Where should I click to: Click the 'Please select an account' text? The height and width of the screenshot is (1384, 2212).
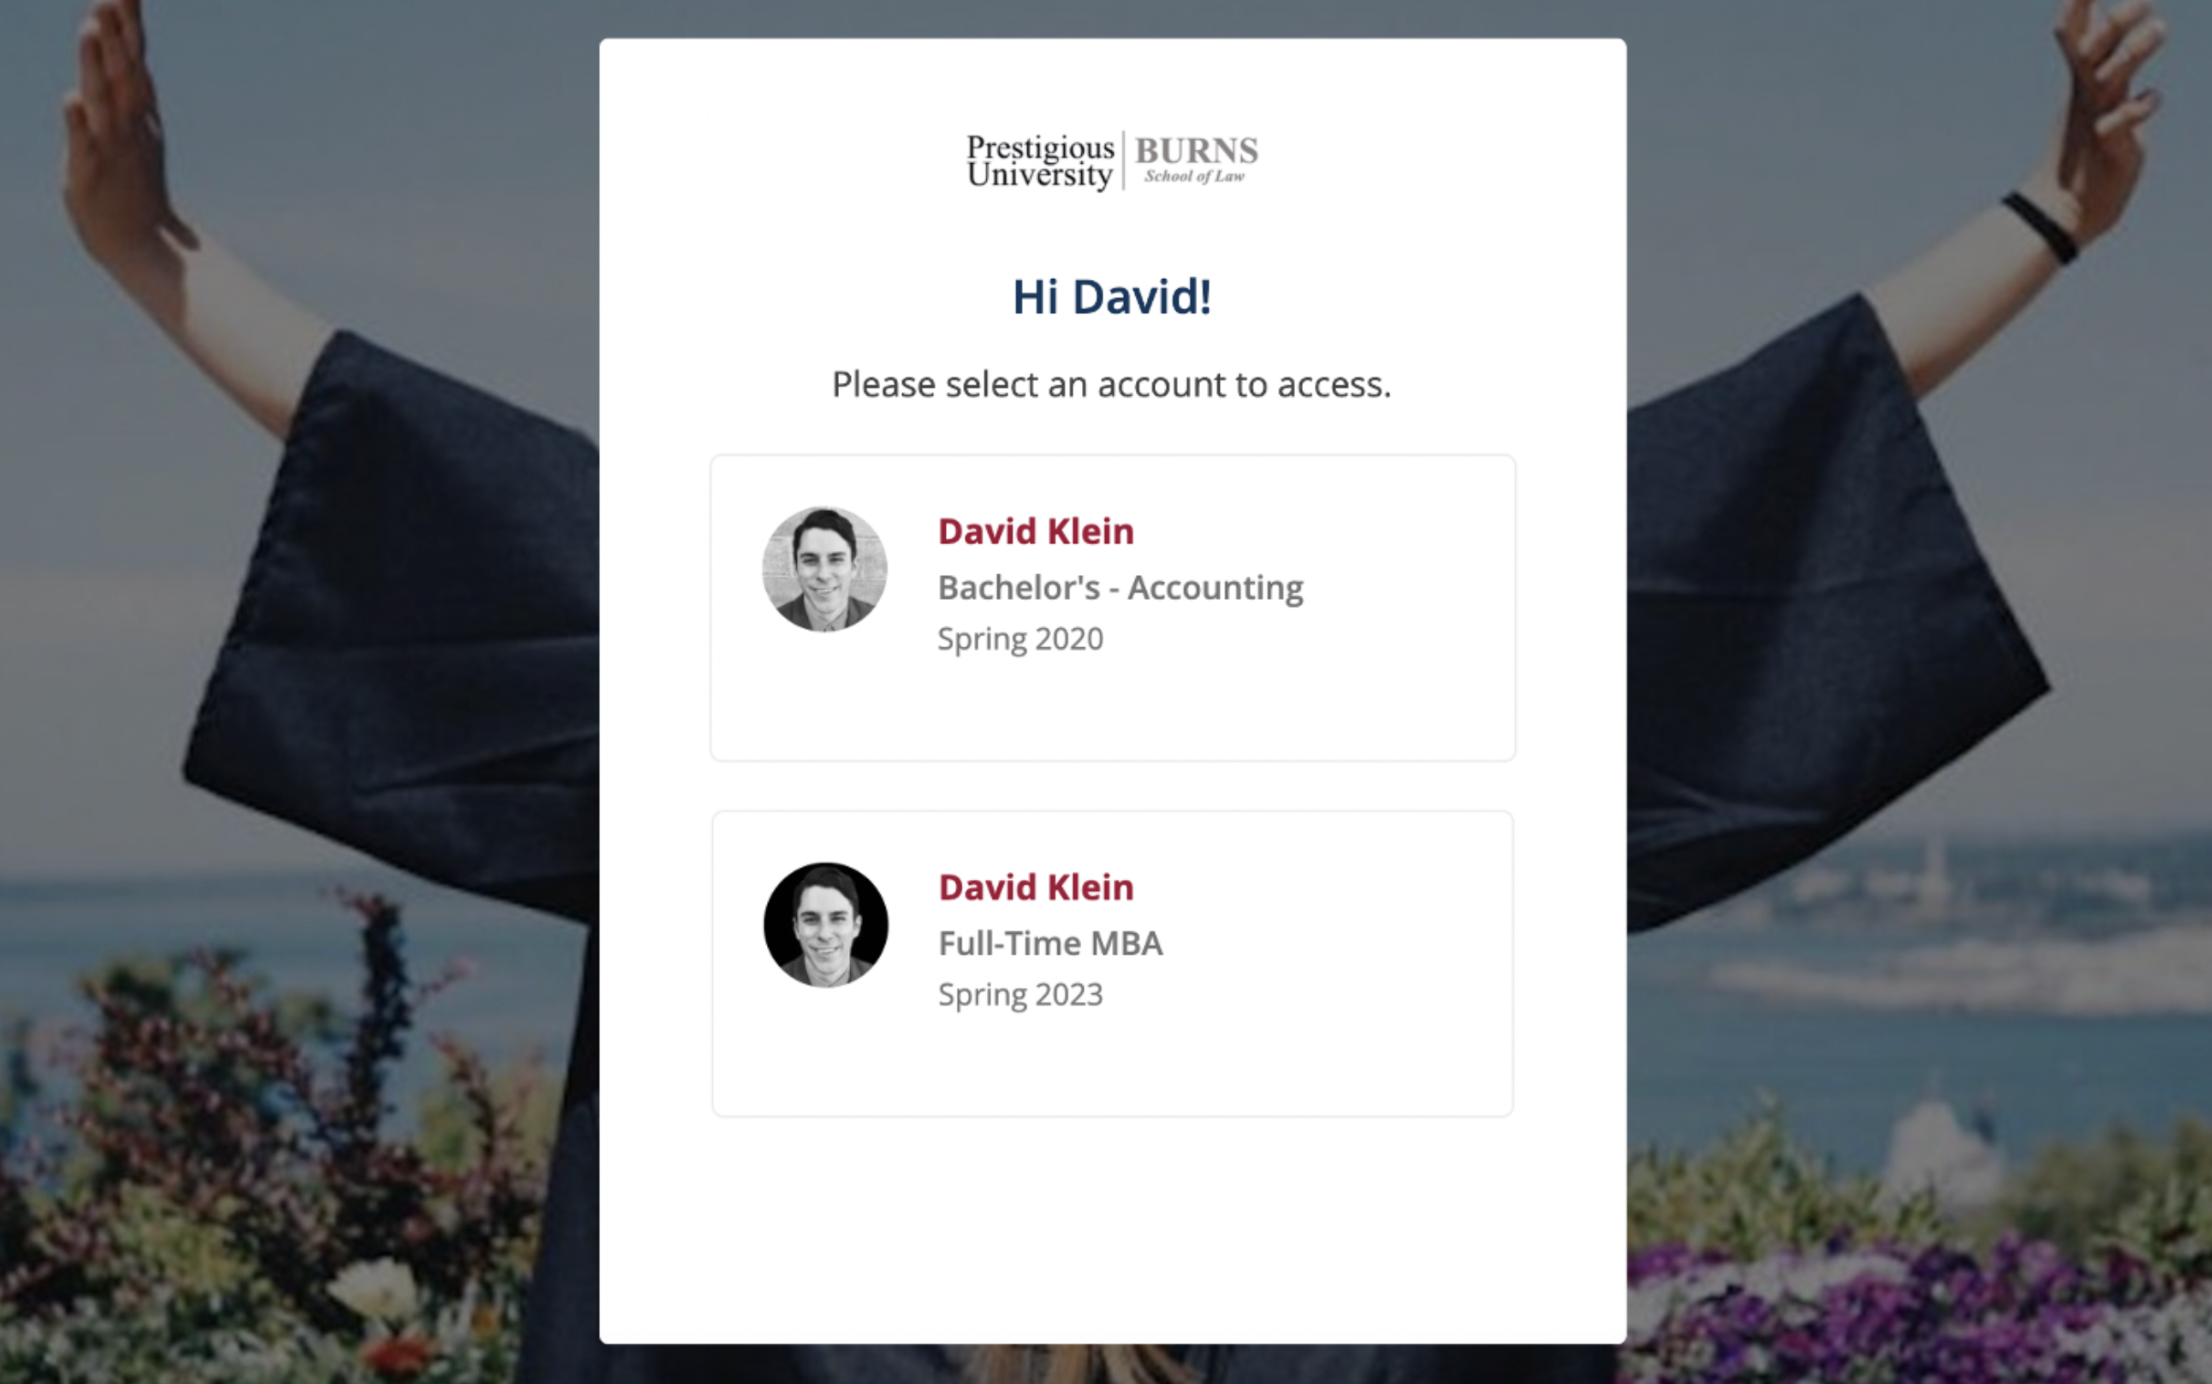(1112, 384)
